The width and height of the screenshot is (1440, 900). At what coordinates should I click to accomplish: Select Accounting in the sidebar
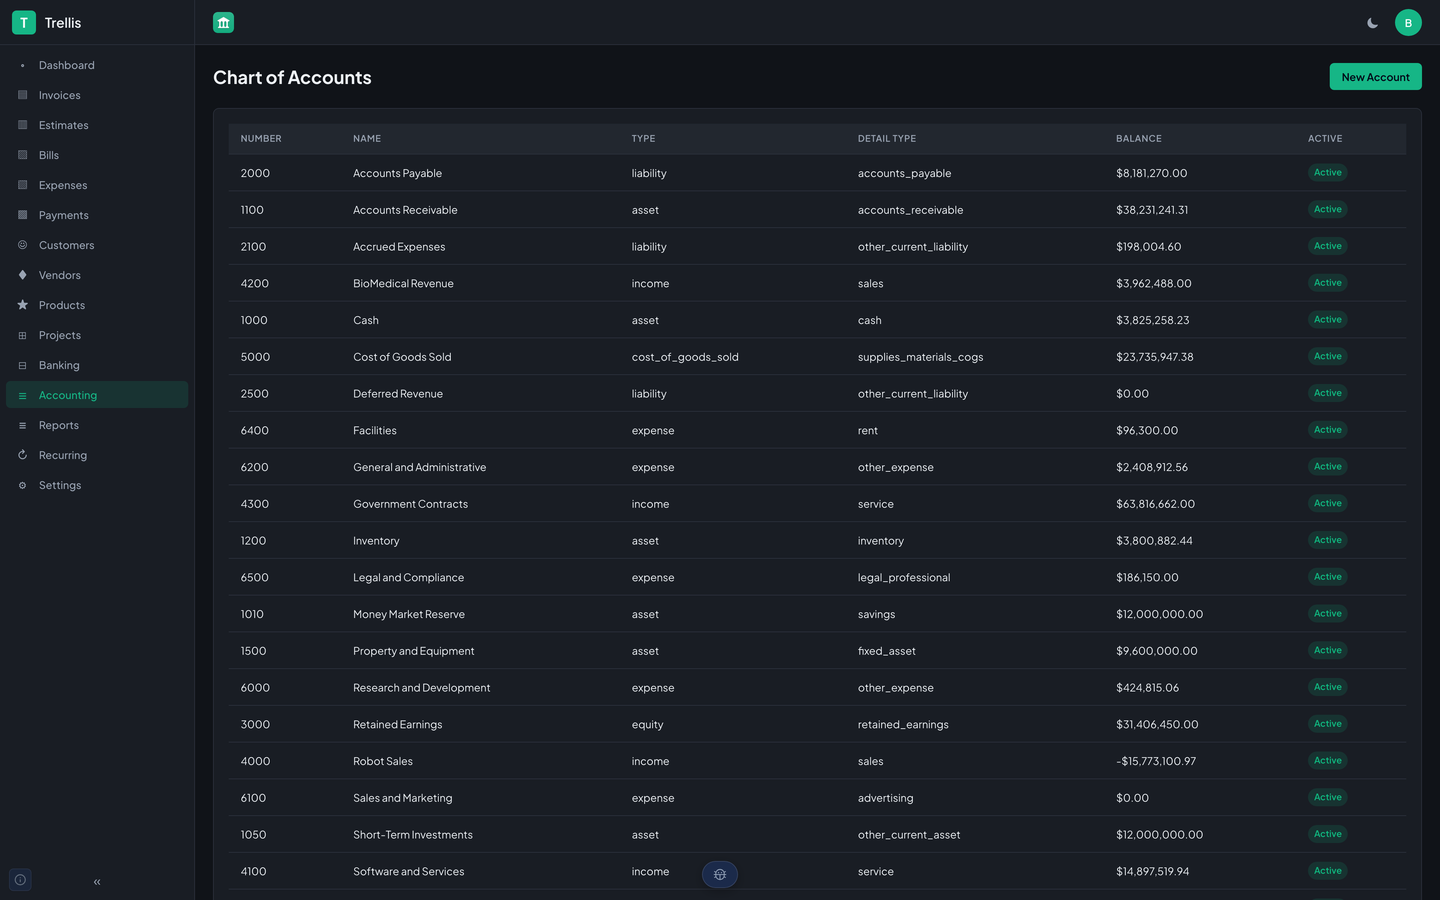(97, 395)
